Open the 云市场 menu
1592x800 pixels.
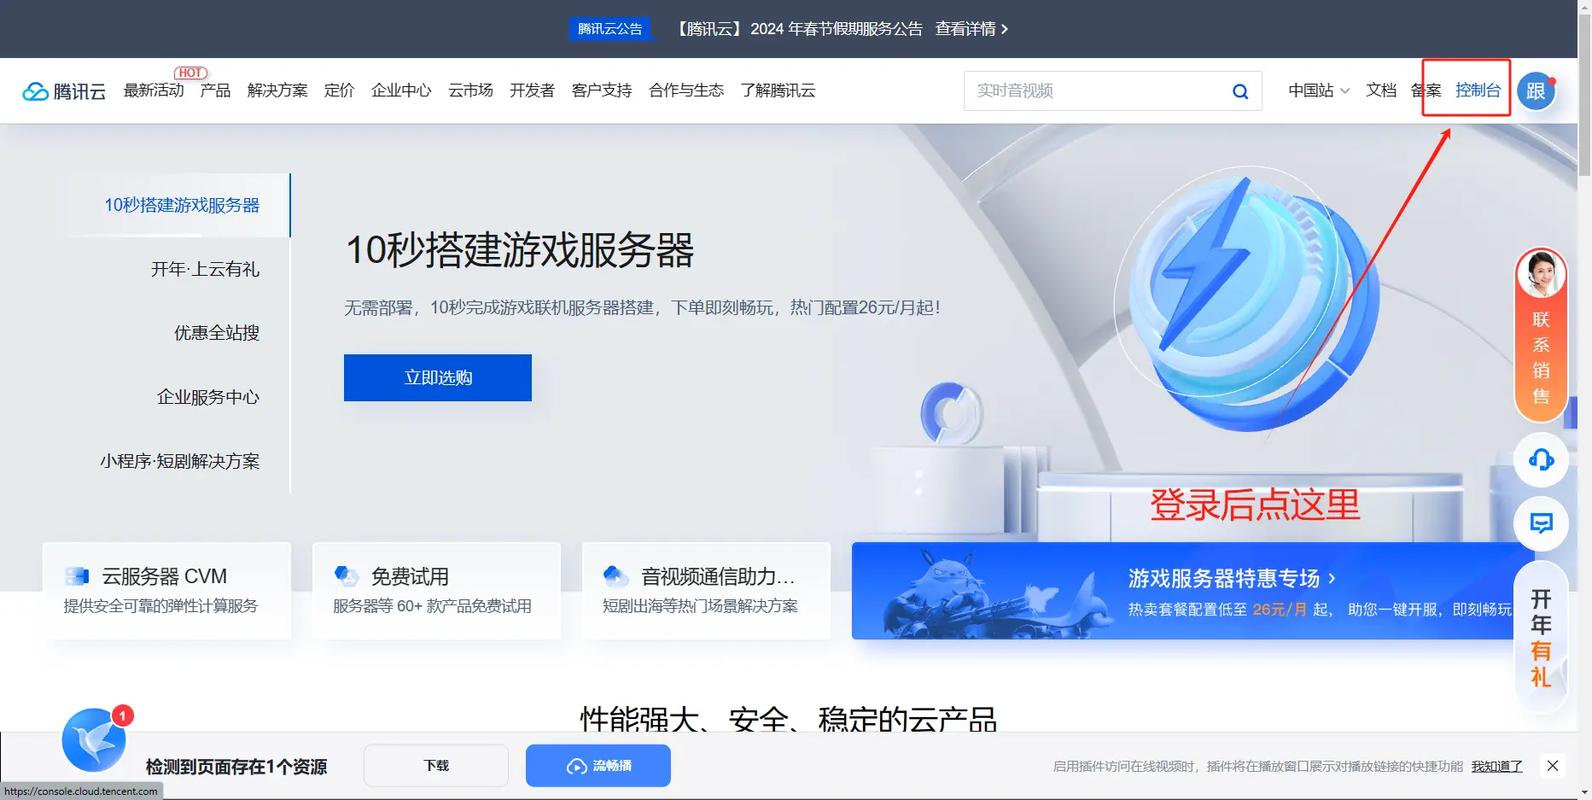point(470,91)
